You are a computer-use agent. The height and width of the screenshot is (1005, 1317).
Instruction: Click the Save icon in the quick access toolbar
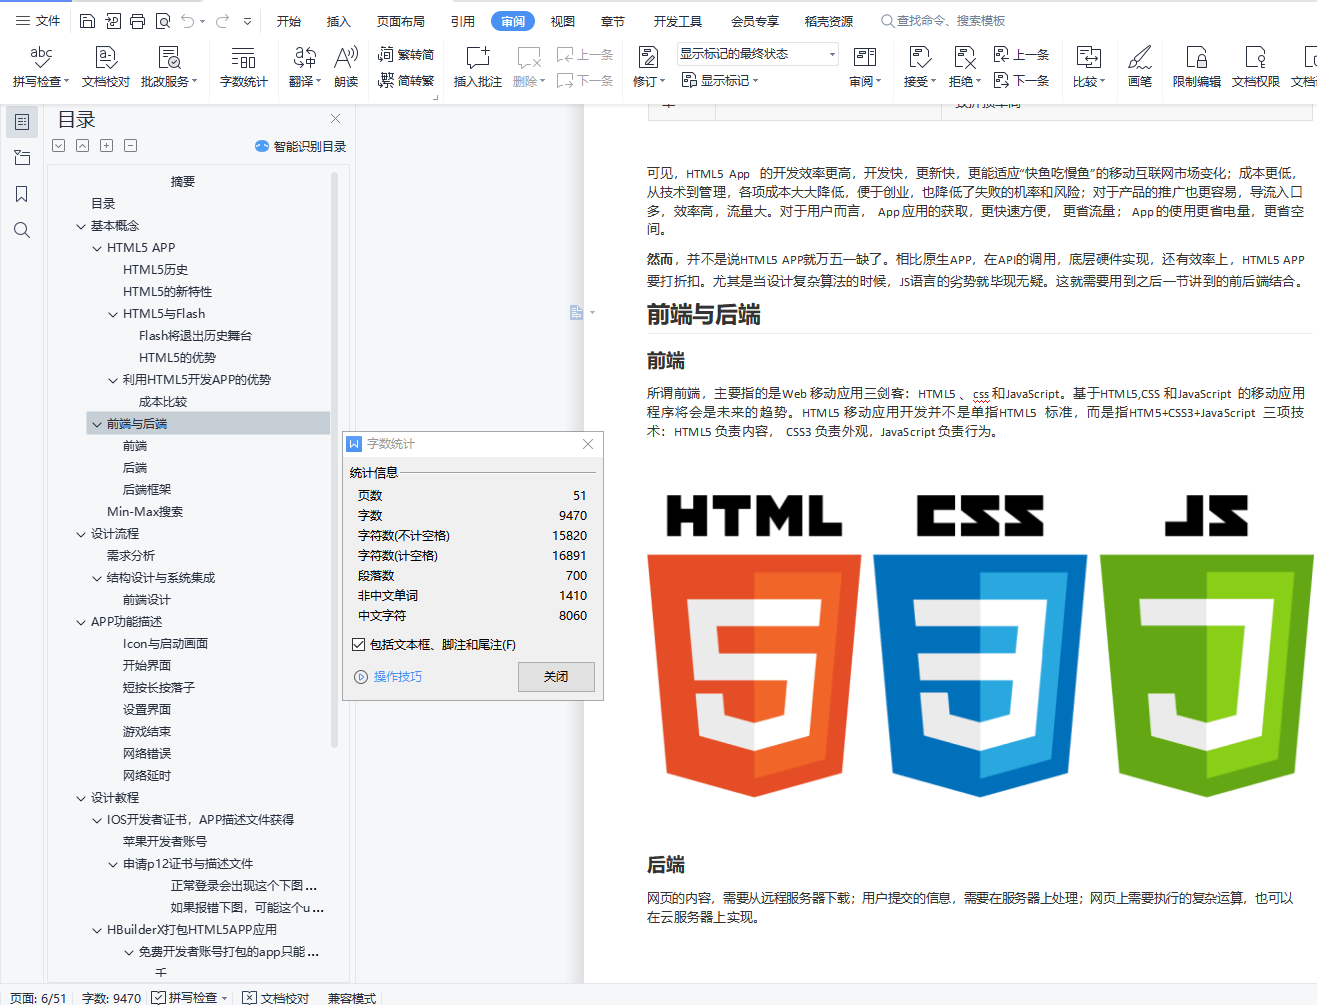tap(87, 21)
